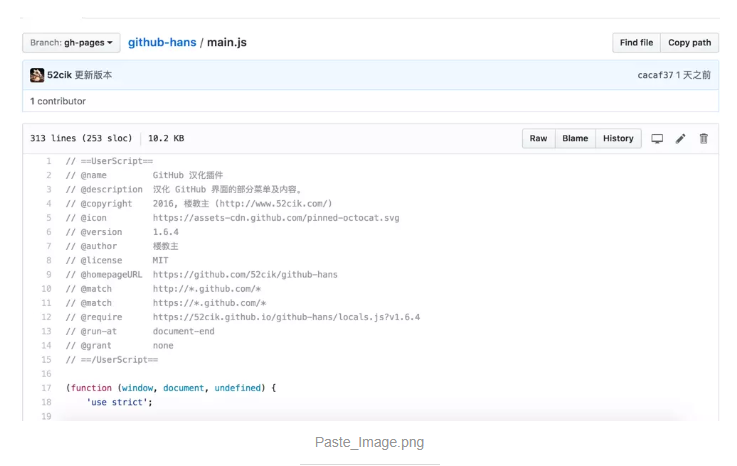Click the 1 contributor text

[x=58, y=101]
